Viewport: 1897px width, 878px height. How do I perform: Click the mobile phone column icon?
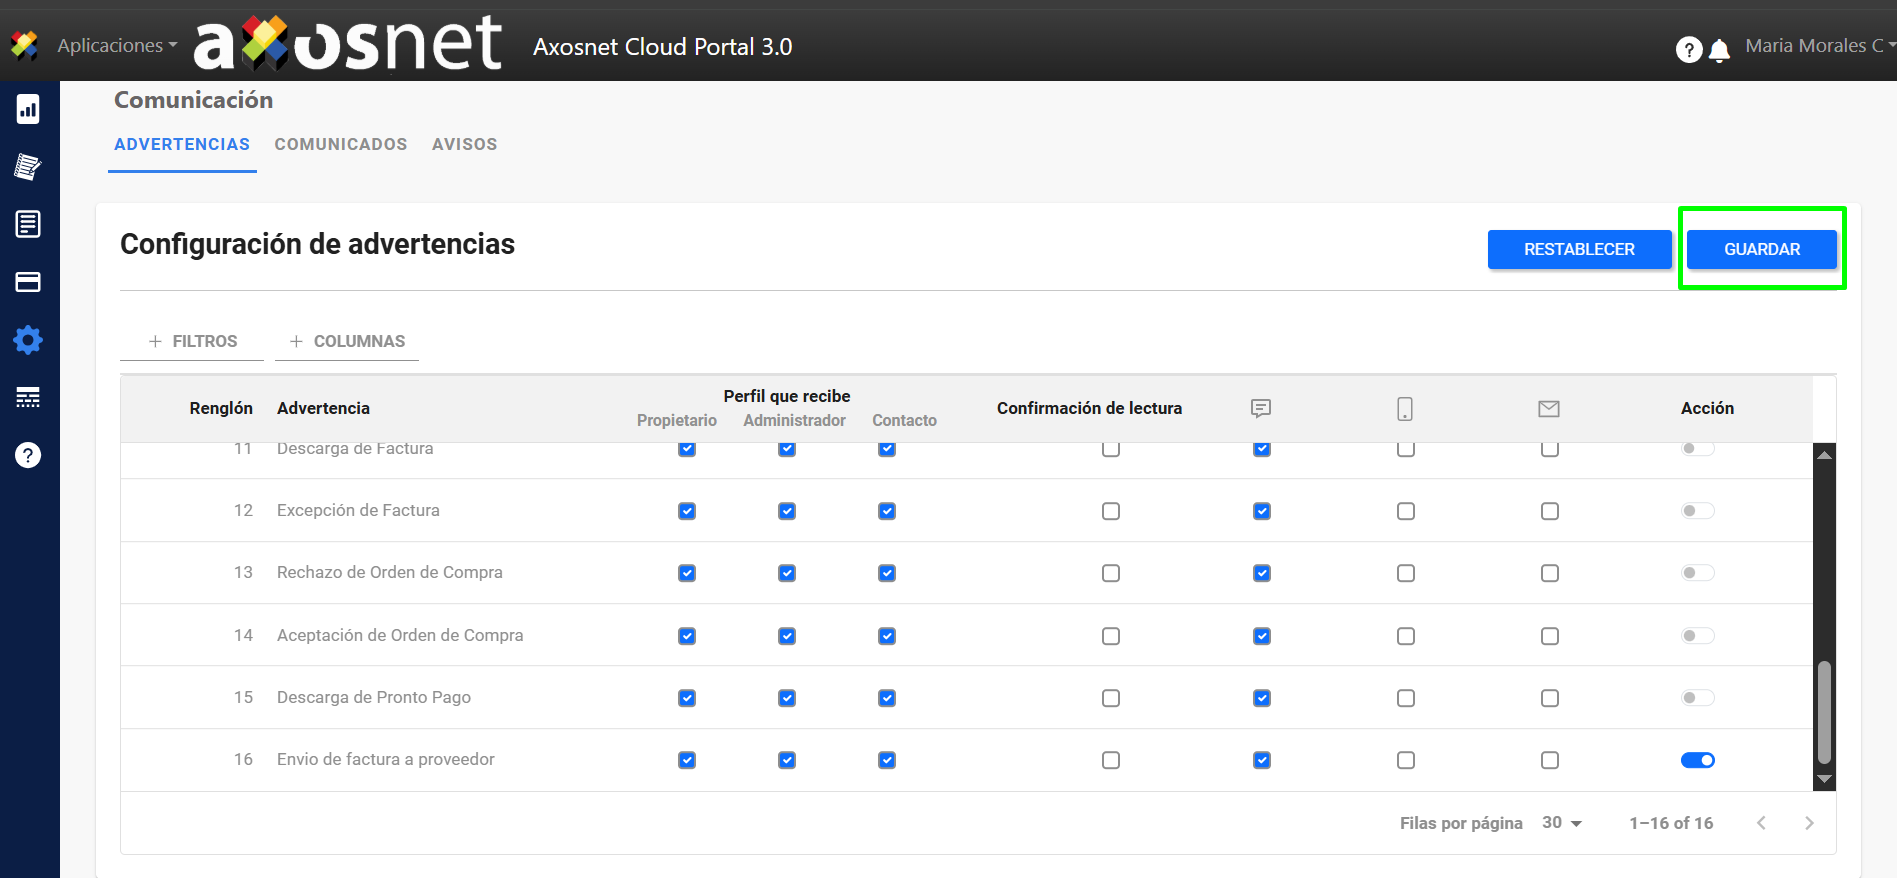[x=1405, y=408]
